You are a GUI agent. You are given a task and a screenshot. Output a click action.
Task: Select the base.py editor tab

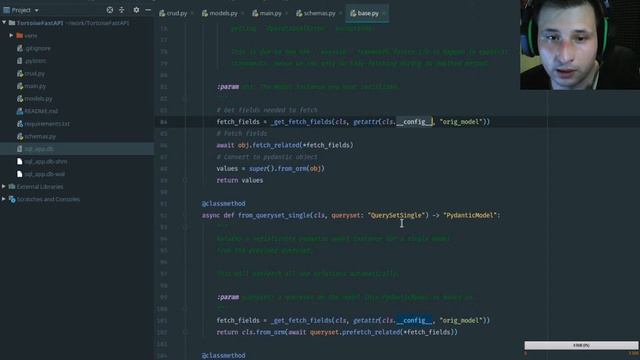point(368,13)
